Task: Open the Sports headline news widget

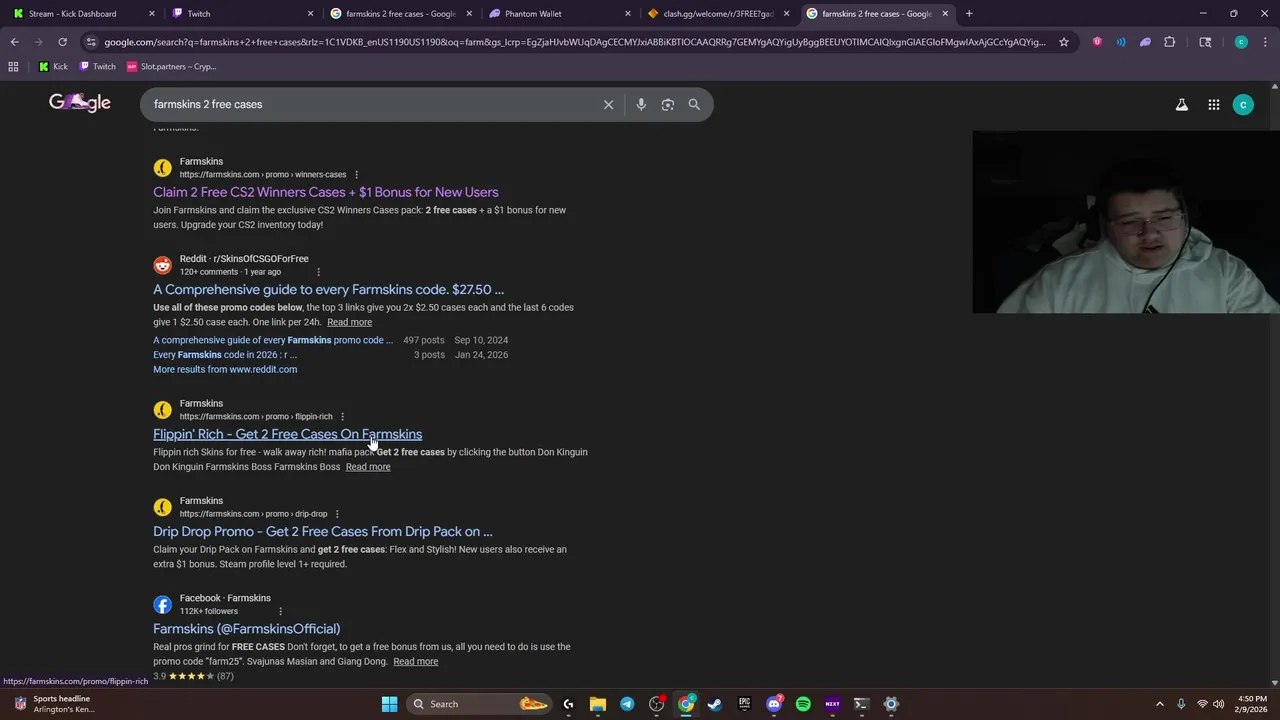Action: (55, 704)
